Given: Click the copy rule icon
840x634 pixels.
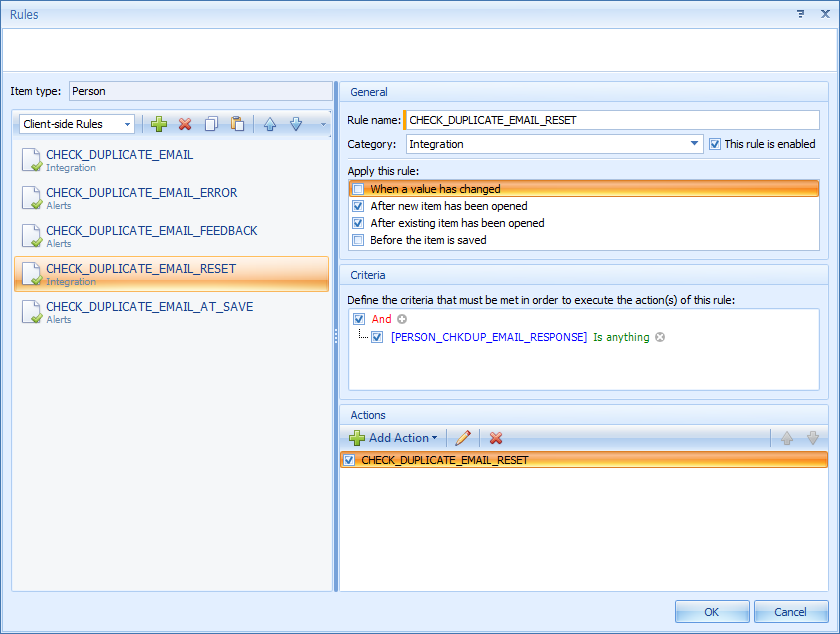Looking at the screenshot, I should (x=211, y=124).
